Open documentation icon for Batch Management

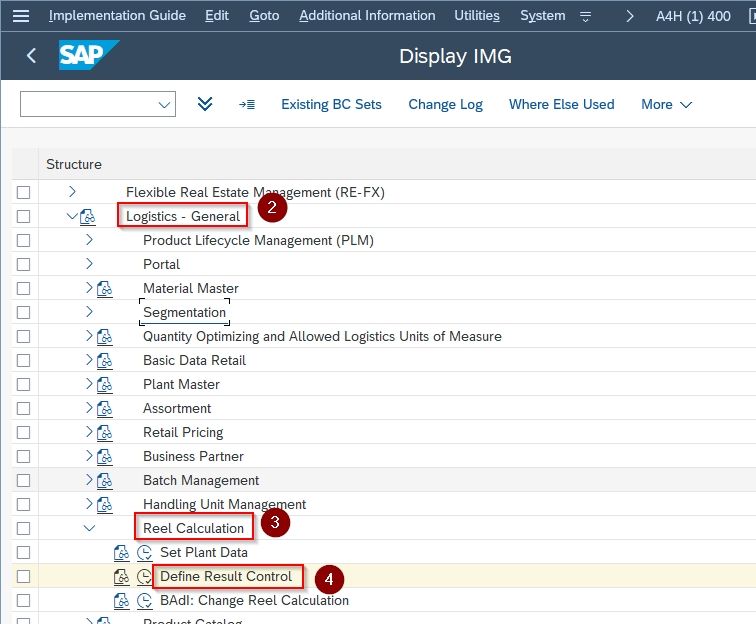pos(105,480)
